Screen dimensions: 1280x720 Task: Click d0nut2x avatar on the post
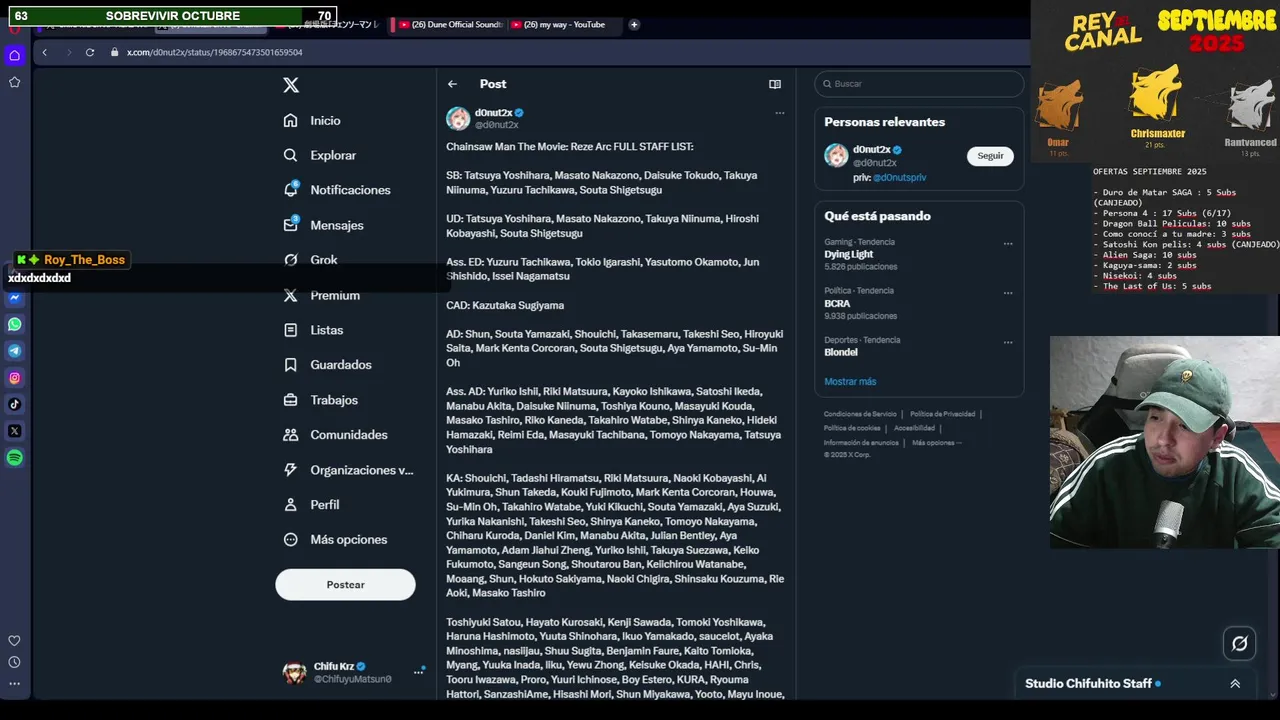click(458, 119)
